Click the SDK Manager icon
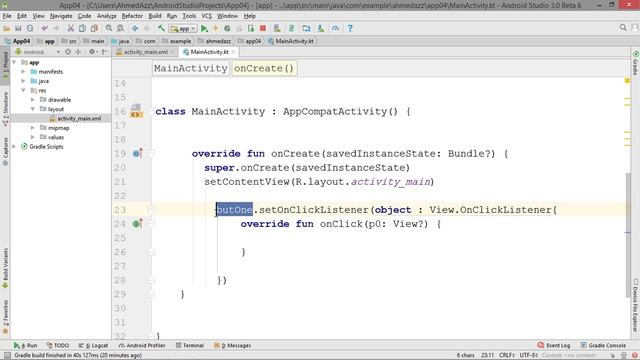Viewport: 640px width, 360px height. pos(321,29)
